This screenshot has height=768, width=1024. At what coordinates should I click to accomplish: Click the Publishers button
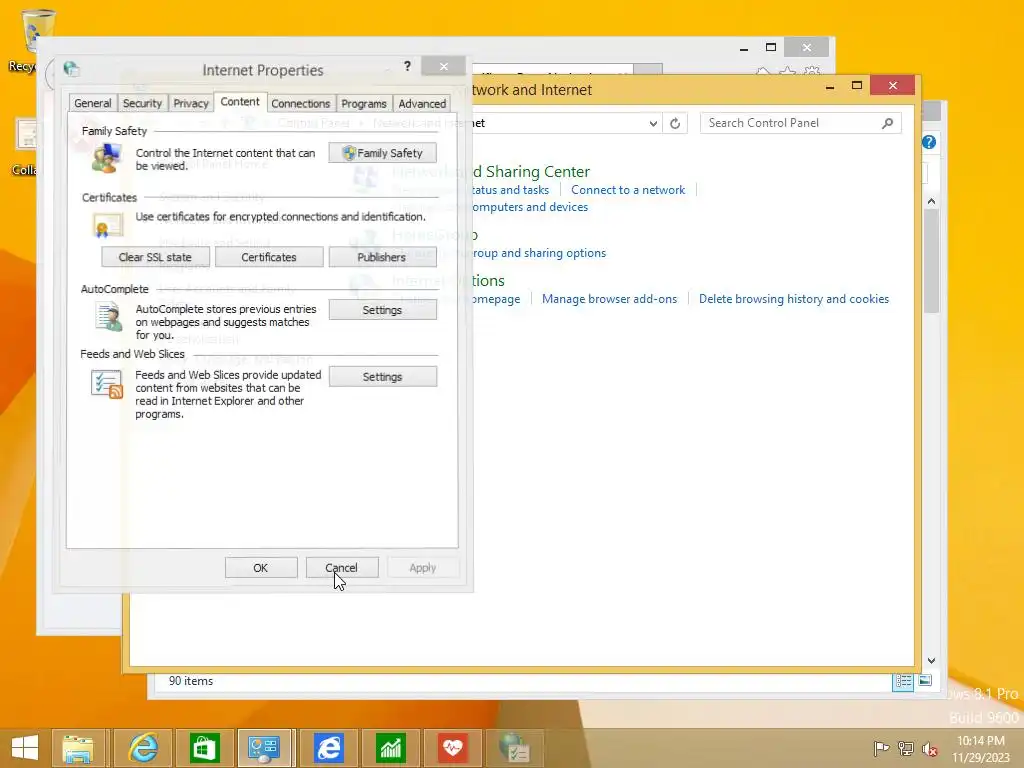[383, 257]
